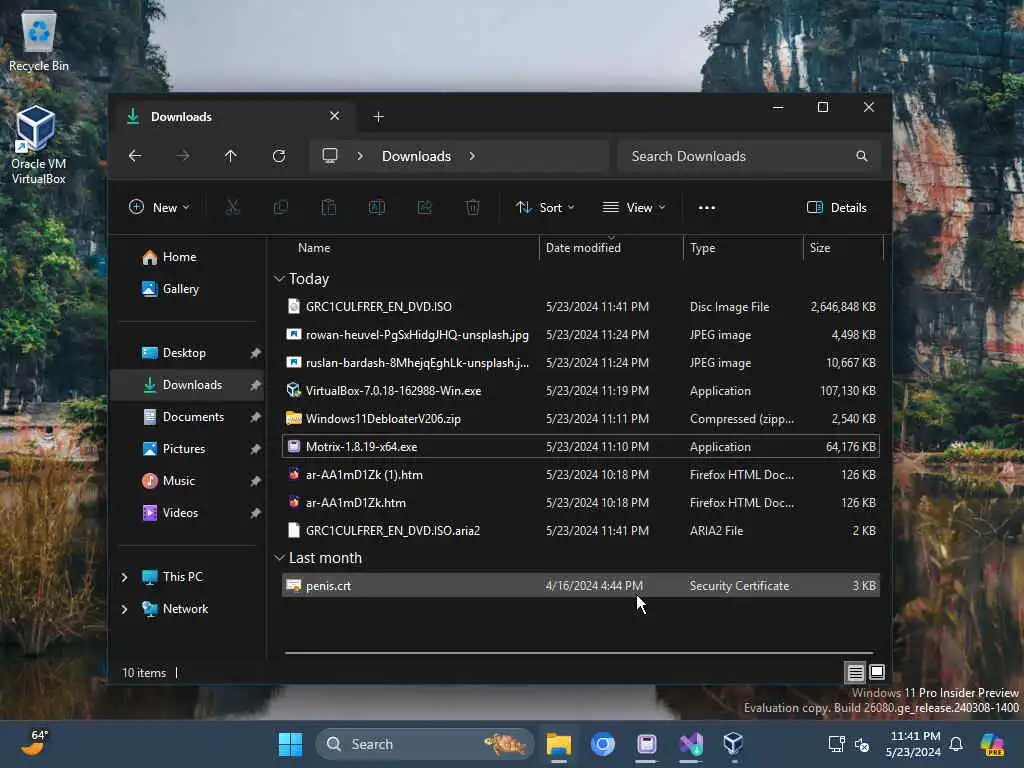Expand the Network tree node
This screenshot has height=768, width=1024.
124,609
